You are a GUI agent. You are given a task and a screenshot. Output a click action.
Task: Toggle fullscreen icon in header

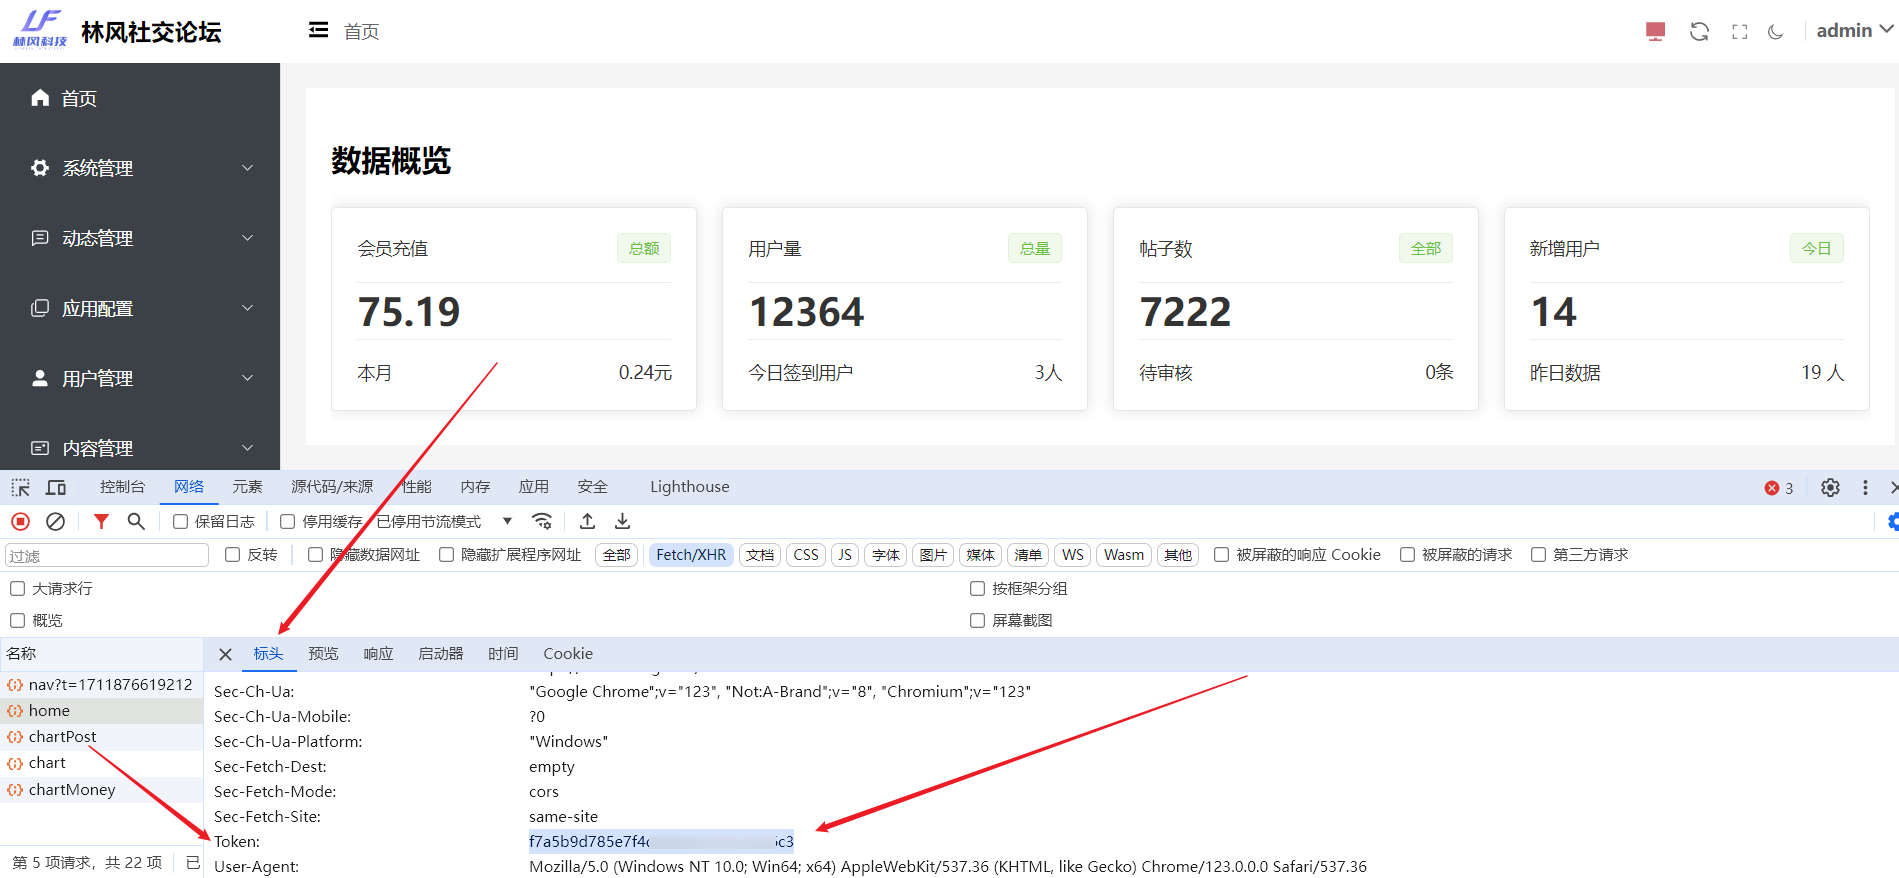point(1740,31)
